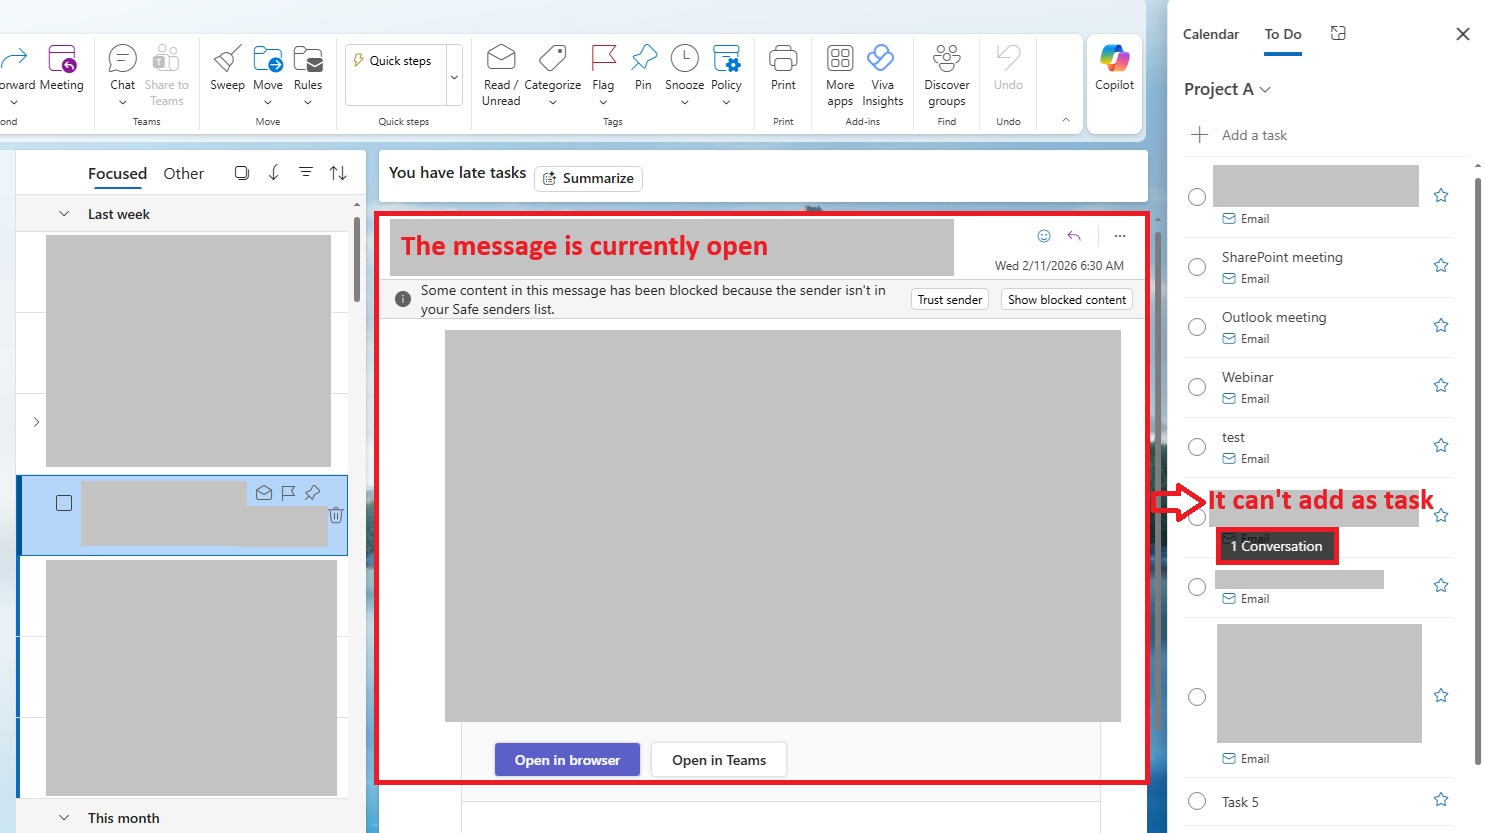Image resolution: width=1485 pixels, height=833 pixels.
Task: Star Task 5 as important
Action: (1441, 799)
